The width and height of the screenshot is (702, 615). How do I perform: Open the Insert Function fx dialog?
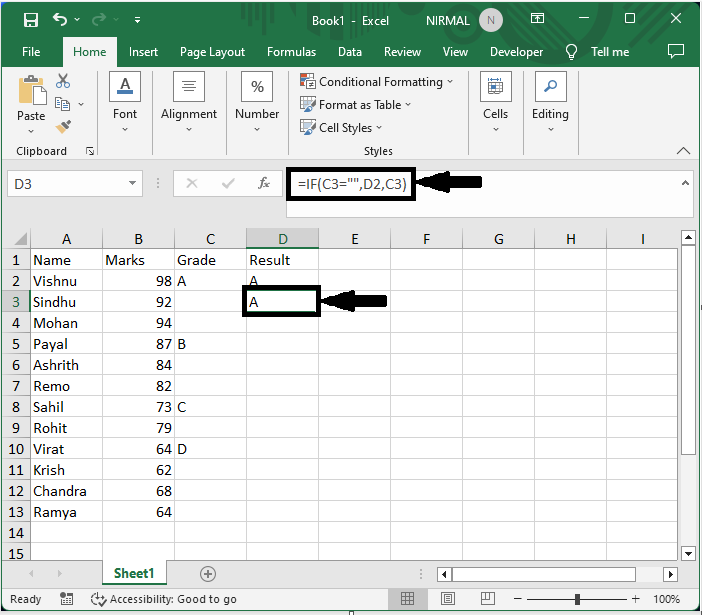(x=264, y=183)
